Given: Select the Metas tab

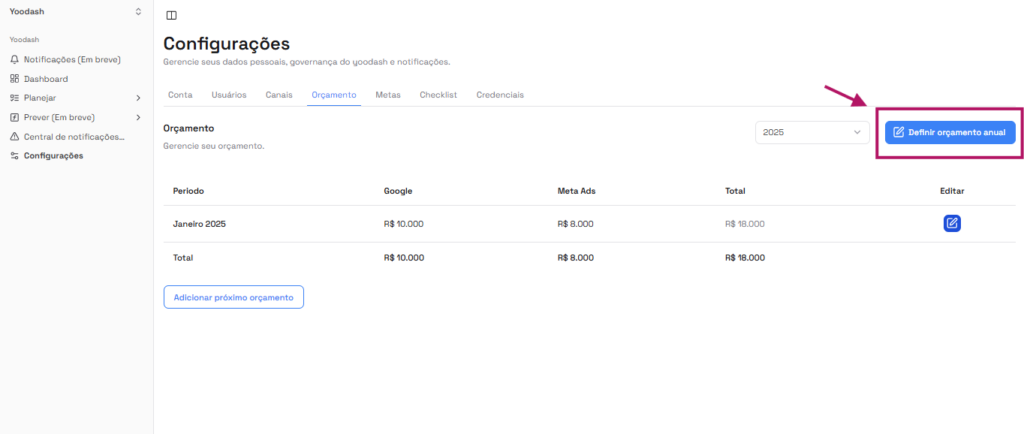Looking at the screenshot, I should coord(388,94).
